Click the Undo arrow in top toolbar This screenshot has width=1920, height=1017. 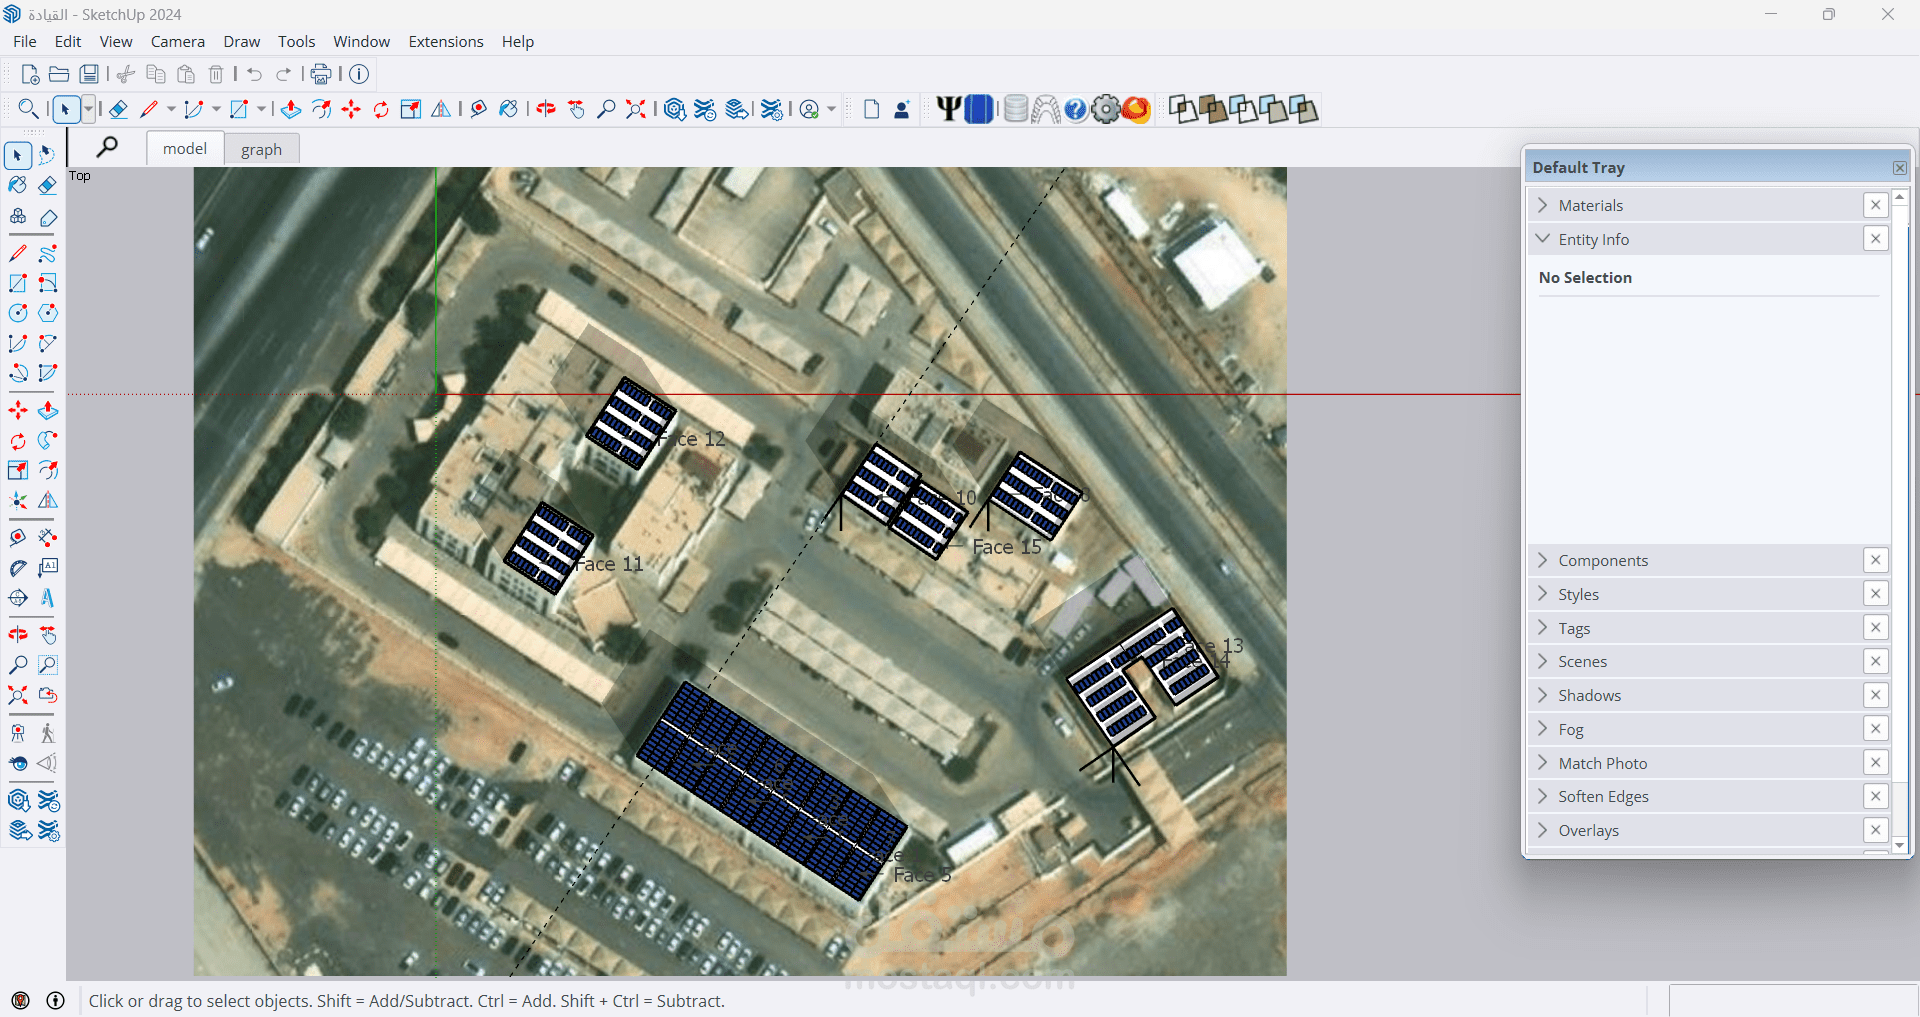point(254,74)
